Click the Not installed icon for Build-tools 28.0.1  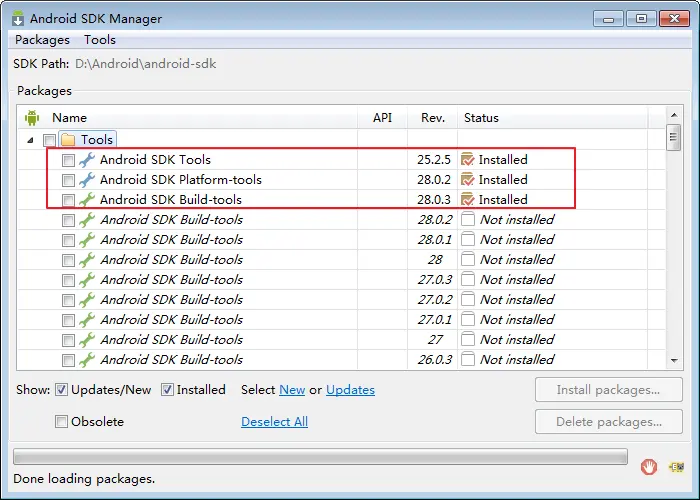click(467, 240)
